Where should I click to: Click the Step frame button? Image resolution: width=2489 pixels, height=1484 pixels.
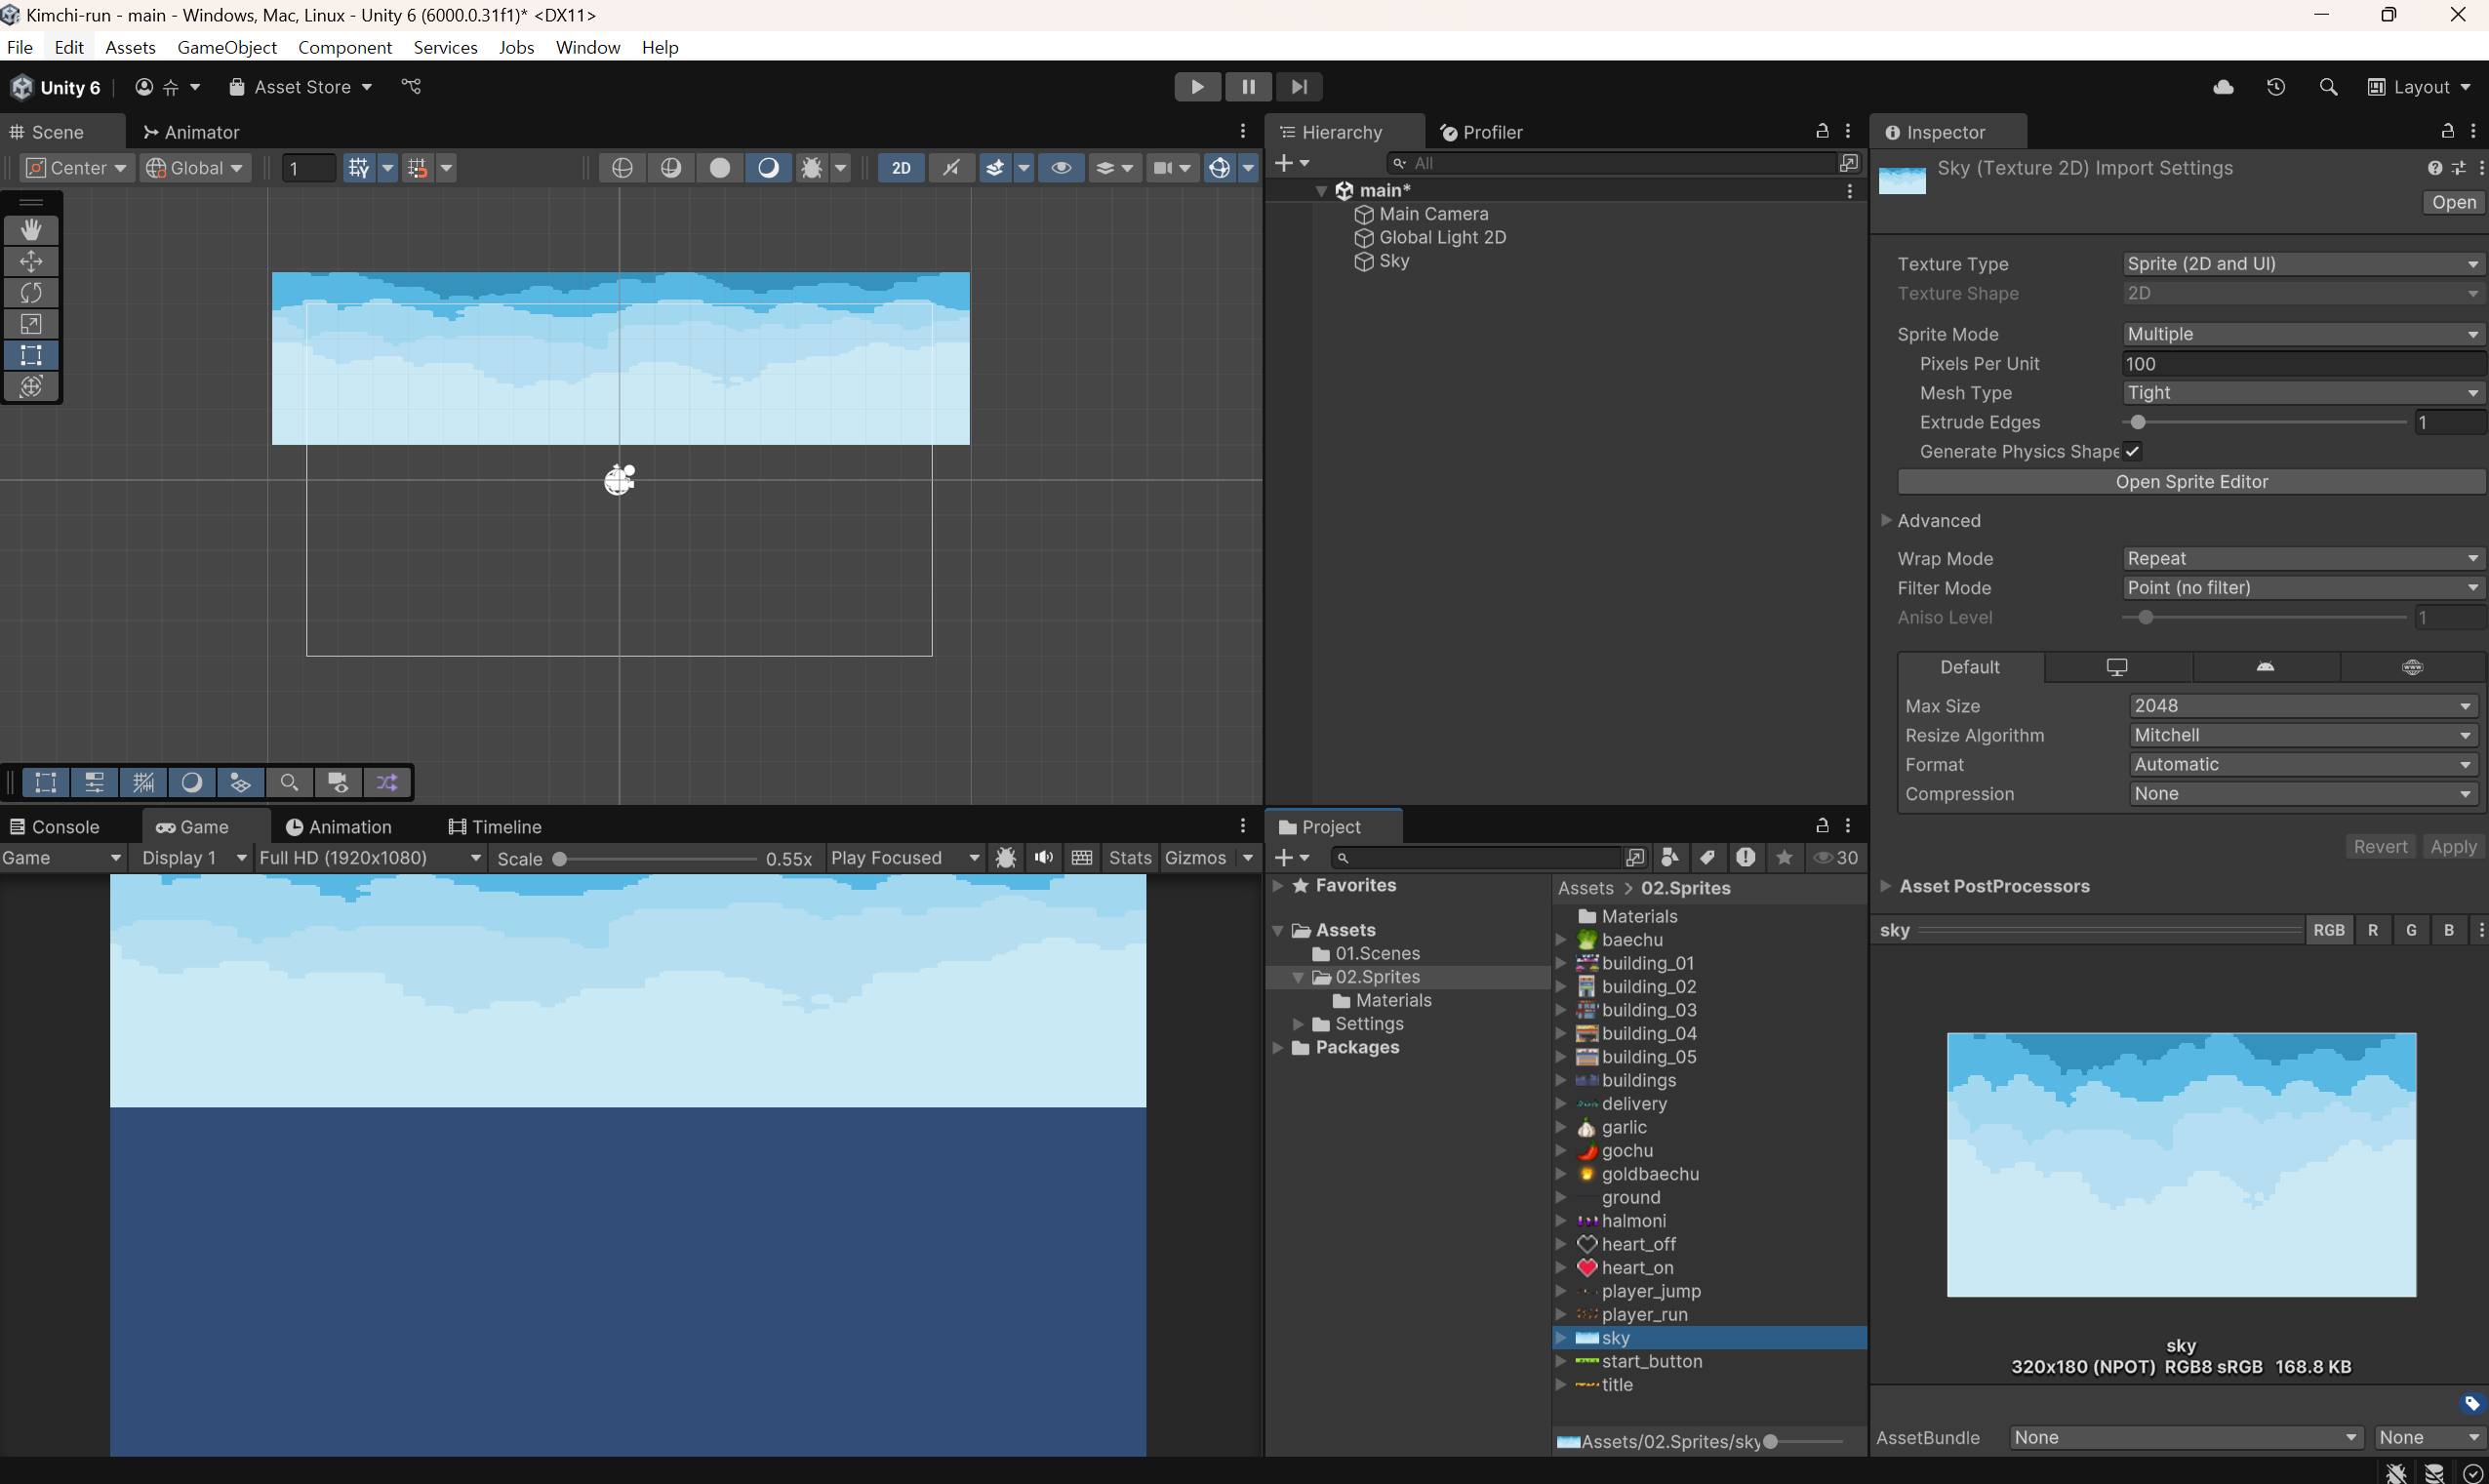coord(1298,87)
